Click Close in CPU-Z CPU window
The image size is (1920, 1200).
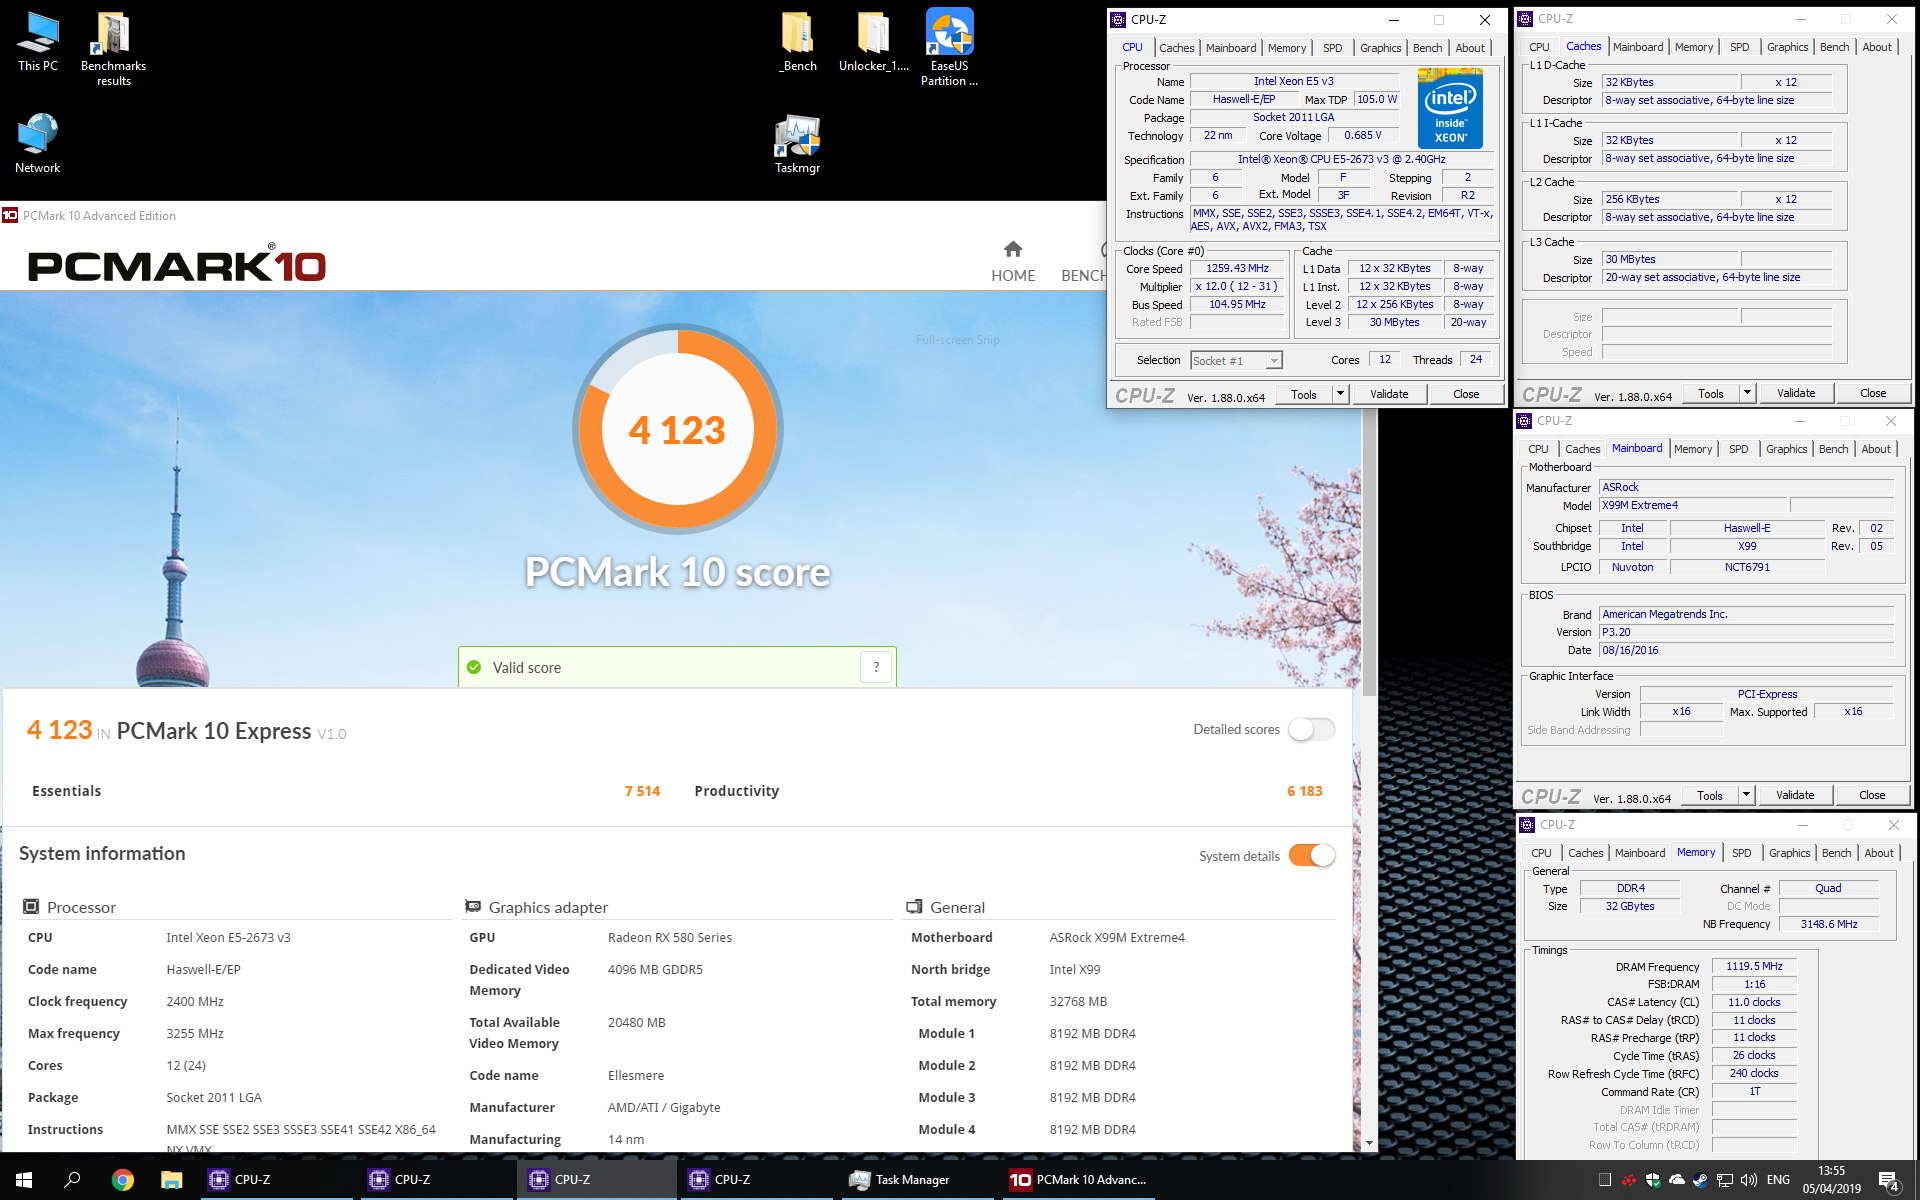click(x=1466, y=394)
